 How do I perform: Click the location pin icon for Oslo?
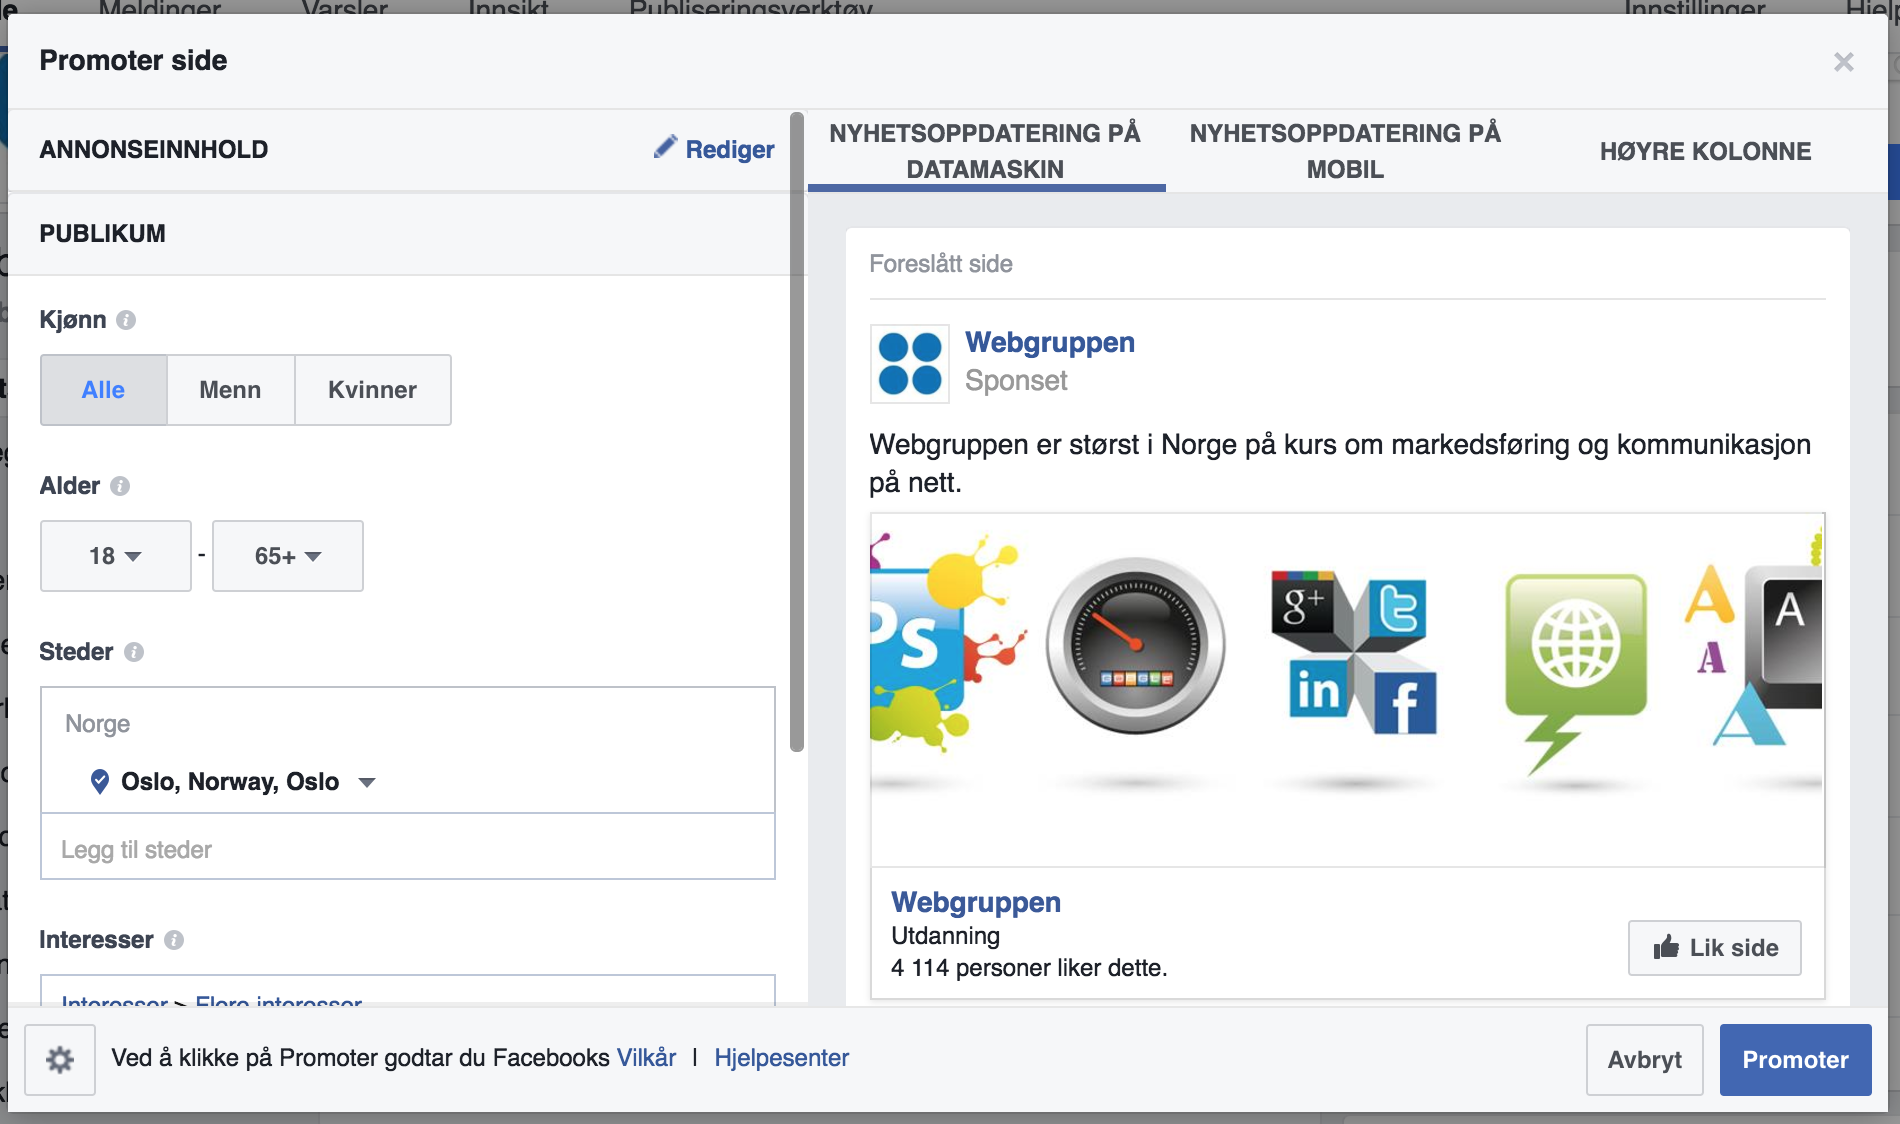click(99, 781)
